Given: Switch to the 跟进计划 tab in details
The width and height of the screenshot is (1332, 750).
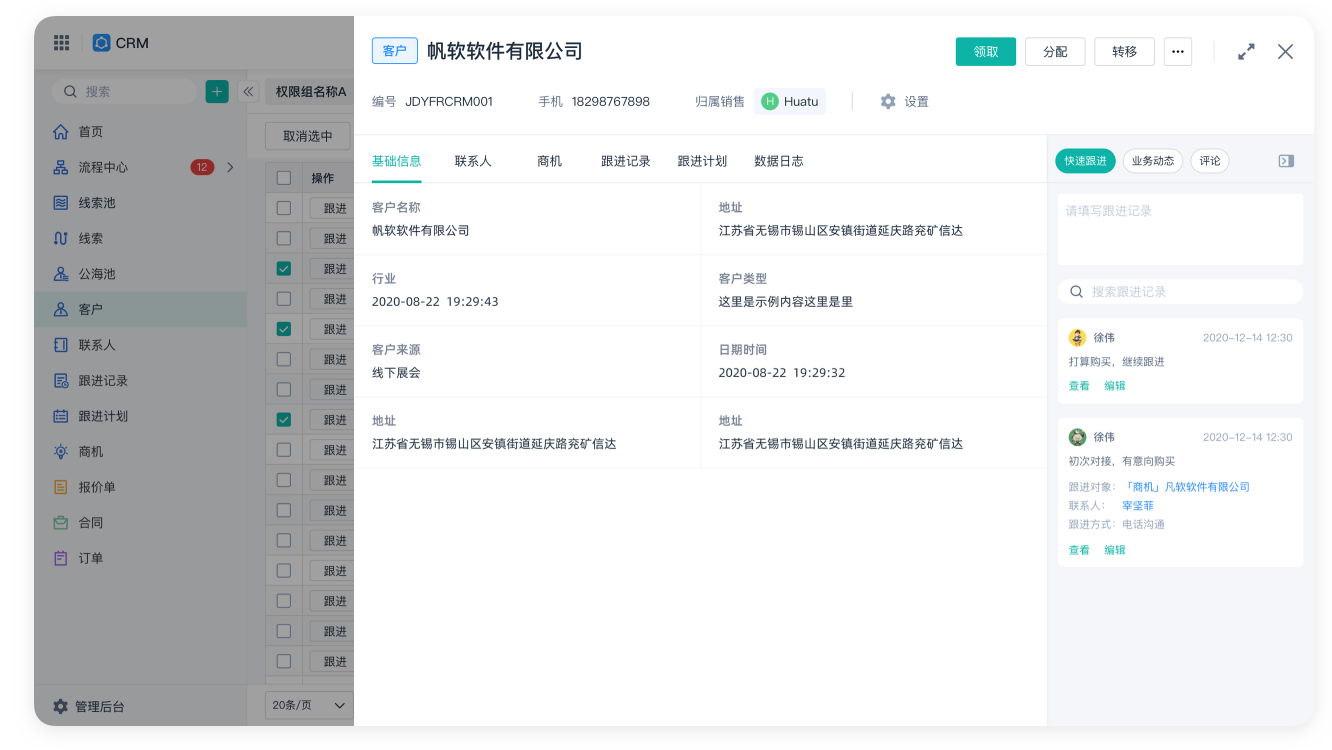Looking at the screenshot, I should [x=702, y=161].
